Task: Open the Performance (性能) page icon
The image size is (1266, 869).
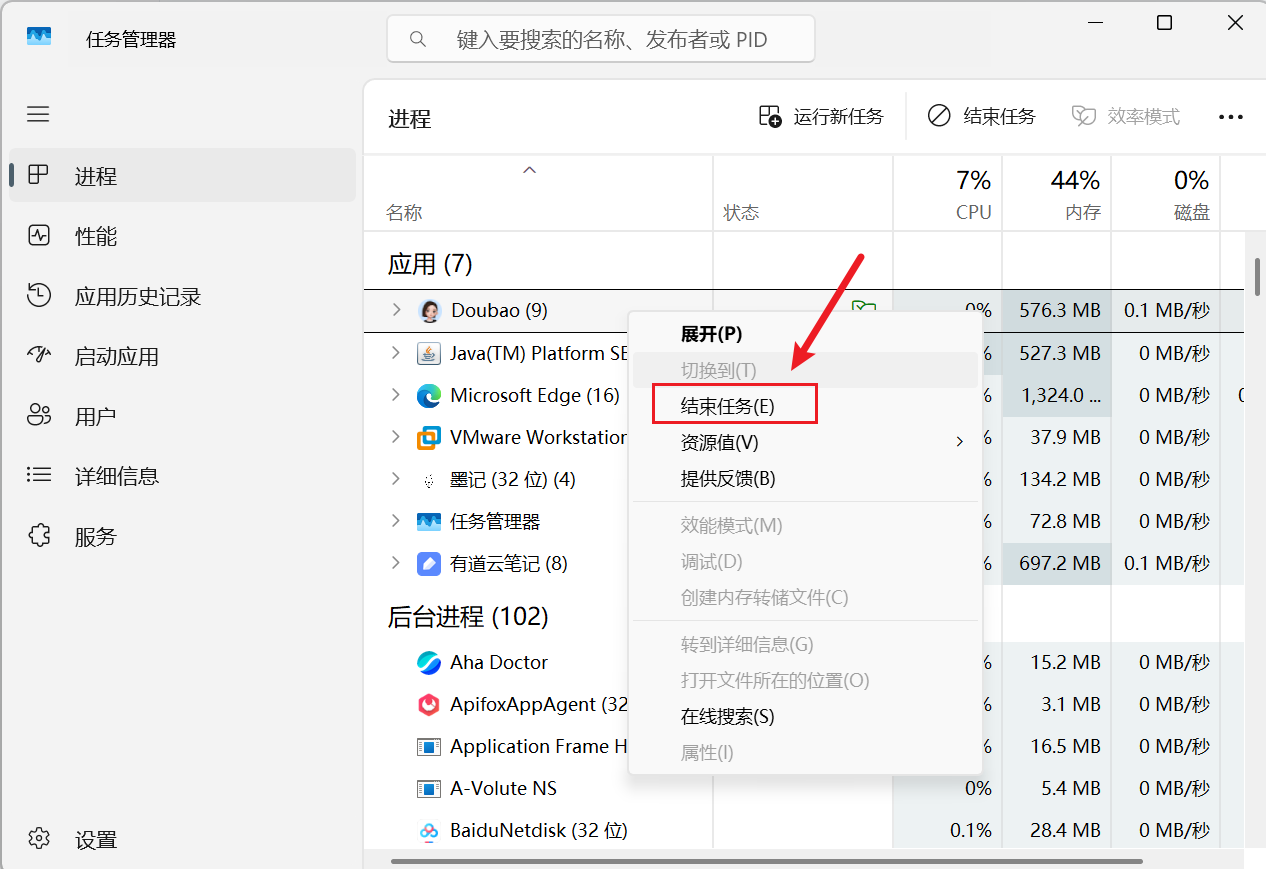Action: click(39, 236)
